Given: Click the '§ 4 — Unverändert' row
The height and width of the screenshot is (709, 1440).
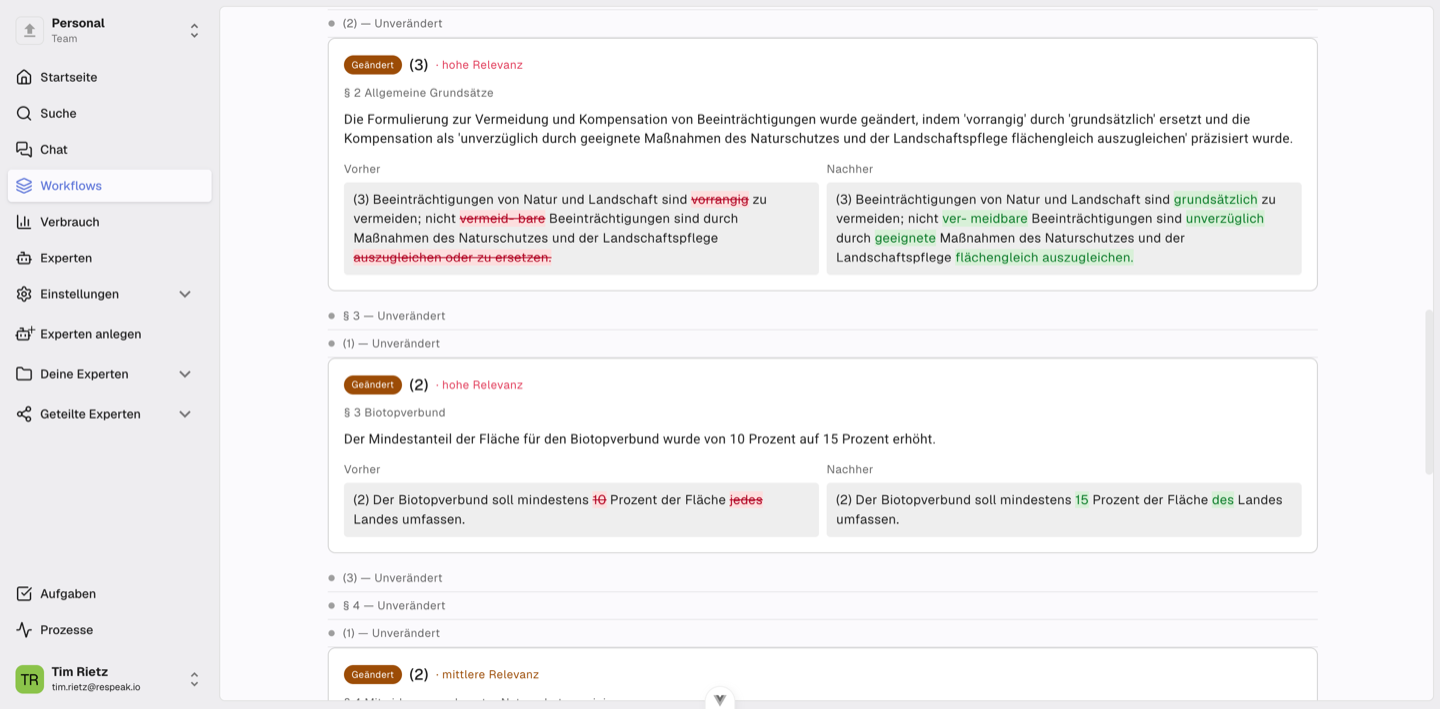Looking at the screenshot, I should (x=822, y=606).
